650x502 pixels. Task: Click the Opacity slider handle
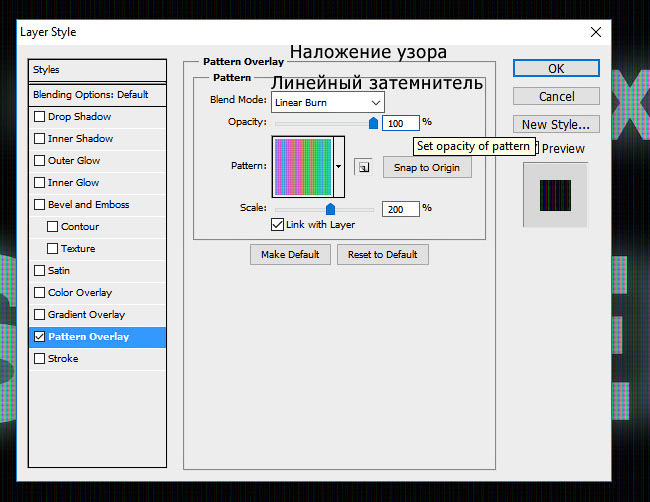374,123
